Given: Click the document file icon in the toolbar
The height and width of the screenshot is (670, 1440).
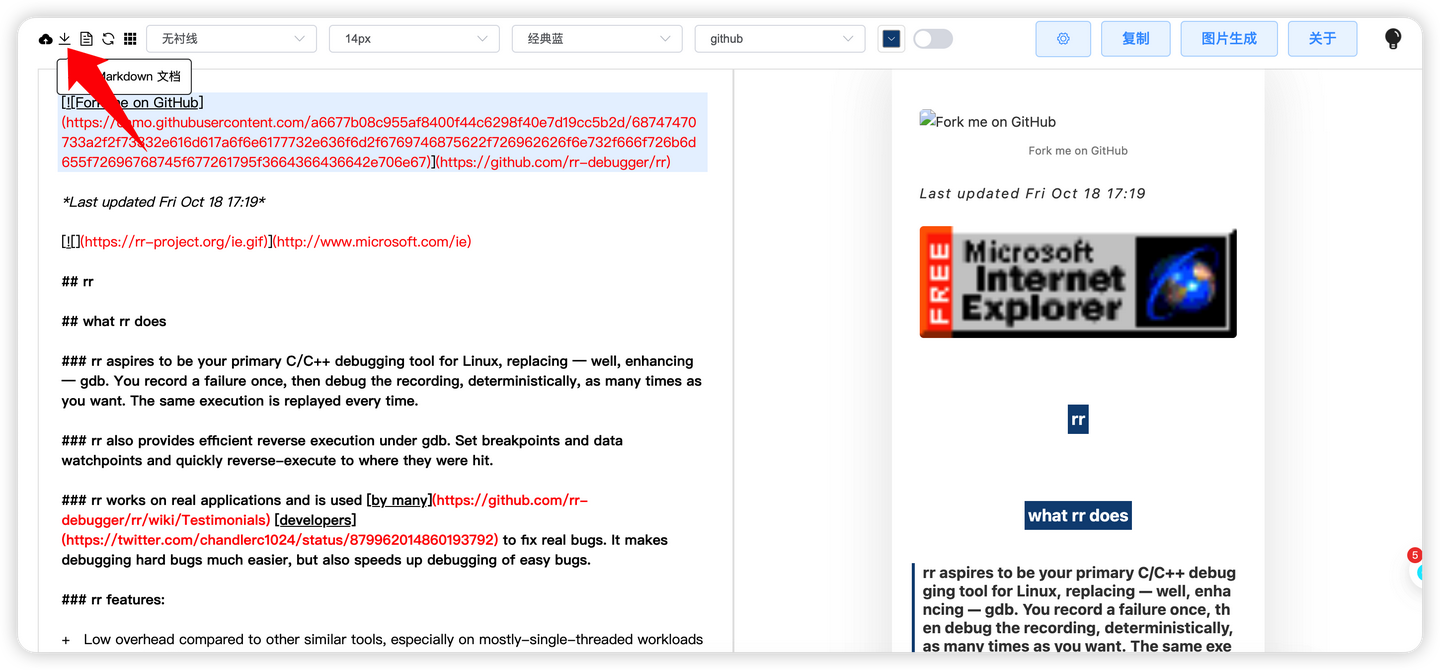Looking at the screenshot, I should click(x=87, y=39).
